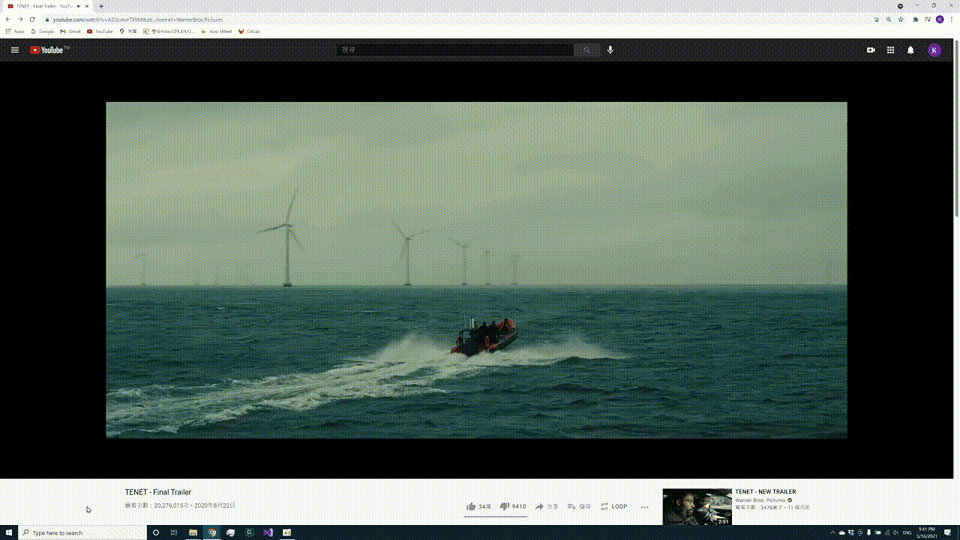Go forward in browser history

20,20
